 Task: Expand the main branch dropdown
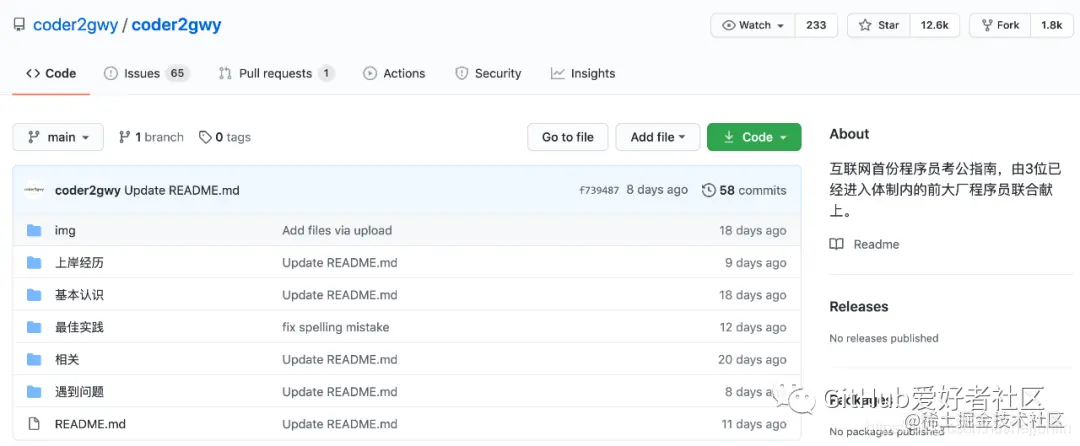coord(58,137)
